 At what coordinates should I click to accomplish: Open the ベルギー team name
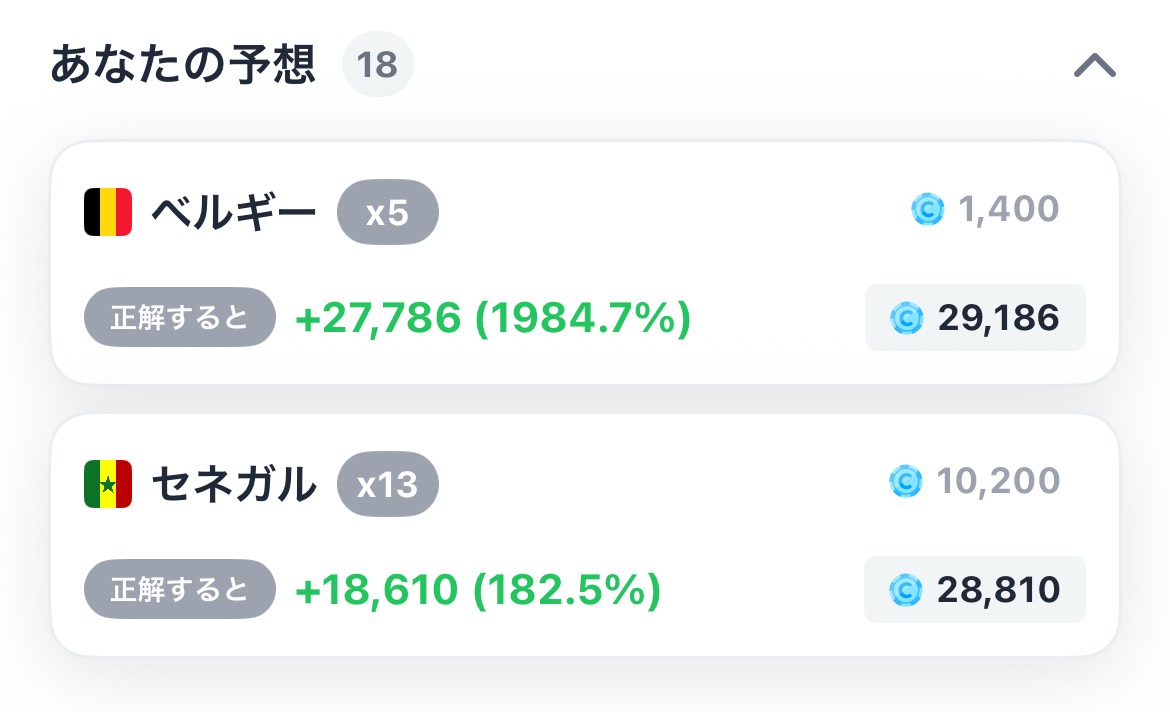pos(234,213)
